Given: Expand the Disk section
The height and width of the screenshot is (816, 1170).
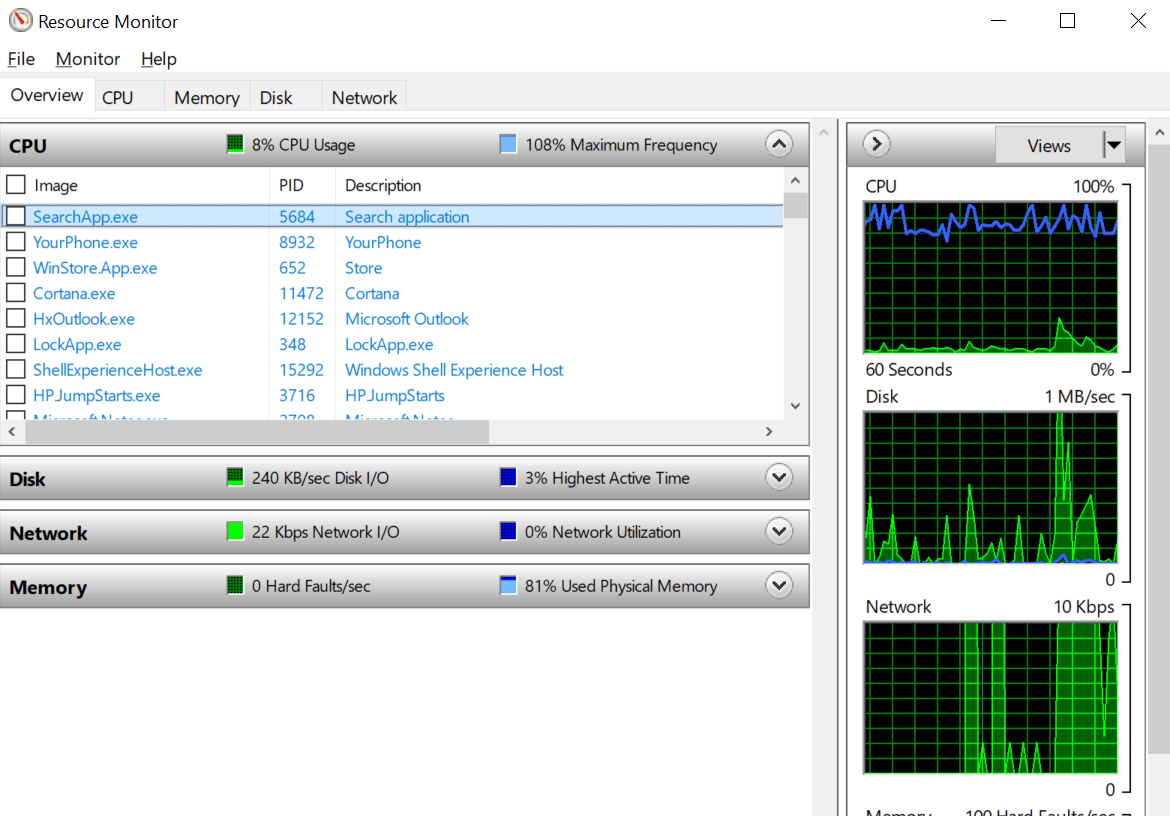Looking at the screenshot, I should [x=779, y=477].
